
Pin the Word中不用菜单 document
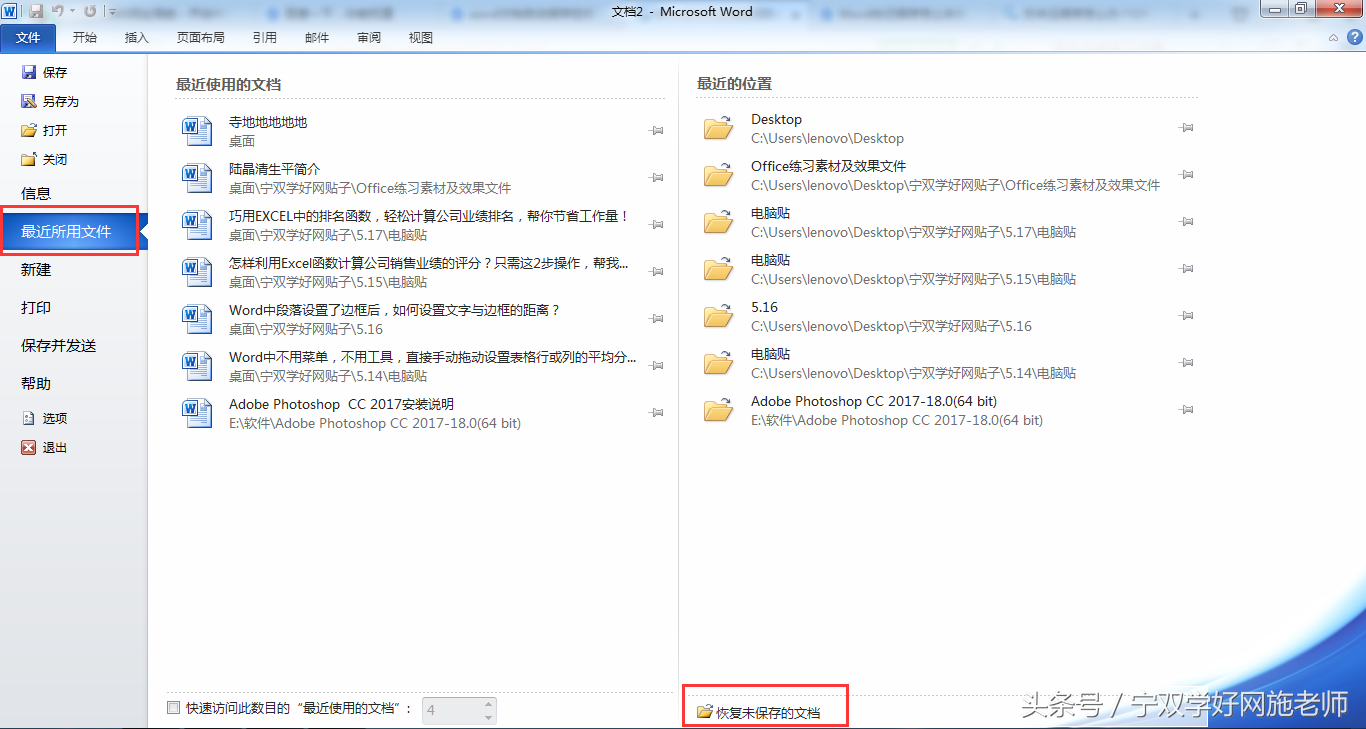pos(656,366)
